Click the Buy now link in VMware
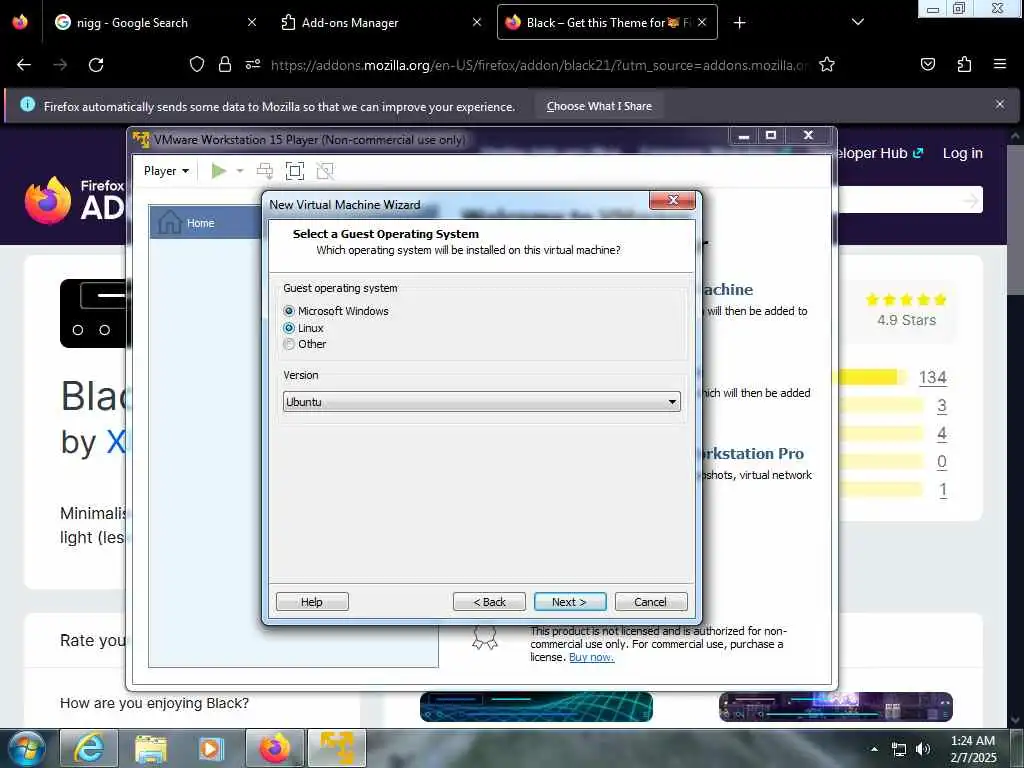 coord(591,657)
